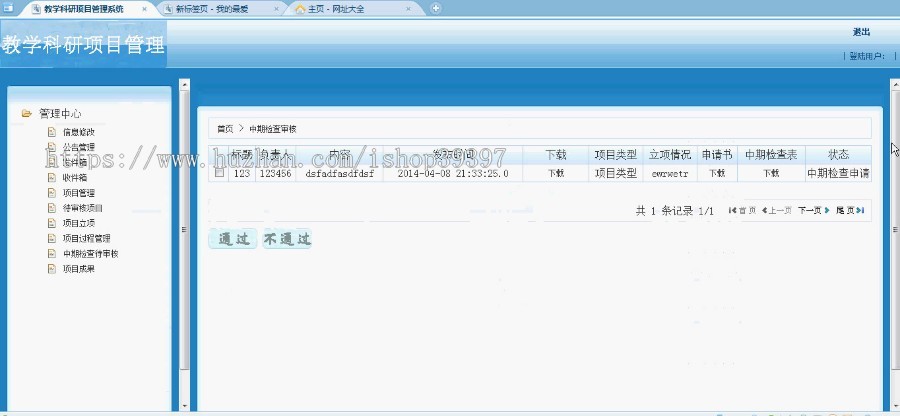Click the document icon beside 信息修改
The height and width of the screenshot is (416, 900).
pos(52,132)
